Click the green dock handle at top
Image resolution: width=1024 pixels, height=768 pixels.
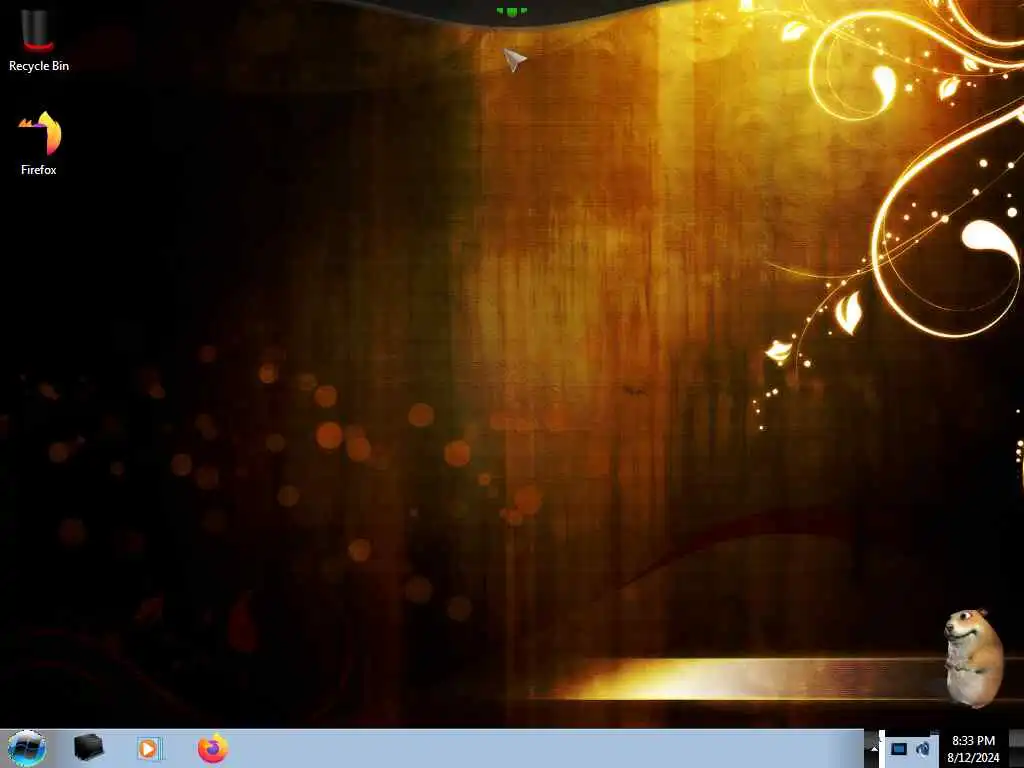(x=511, y=12)
